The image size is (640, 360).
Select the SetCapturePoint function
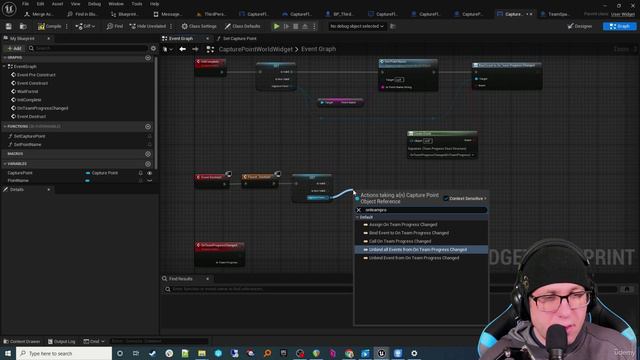[x=29, y=136]
